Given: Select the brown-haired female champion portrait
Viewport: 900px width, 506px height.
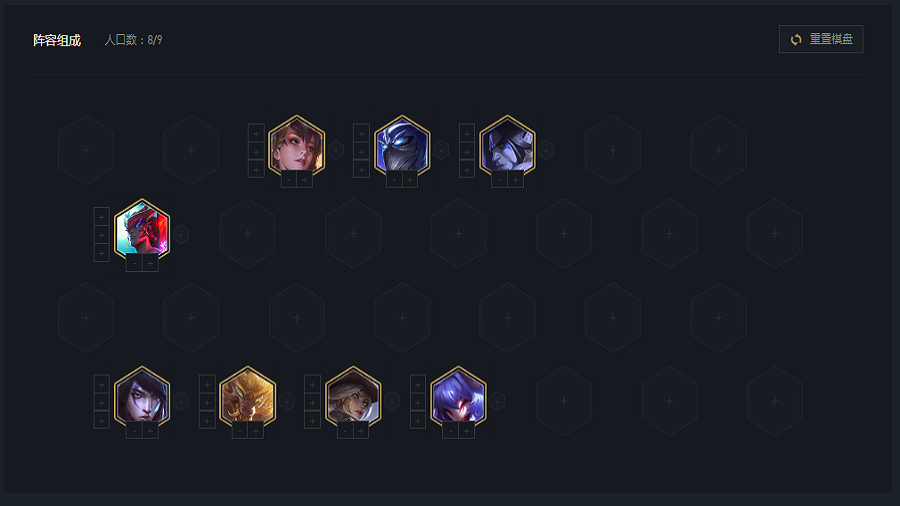Looking at the screenshot, I should coord(296,146).
